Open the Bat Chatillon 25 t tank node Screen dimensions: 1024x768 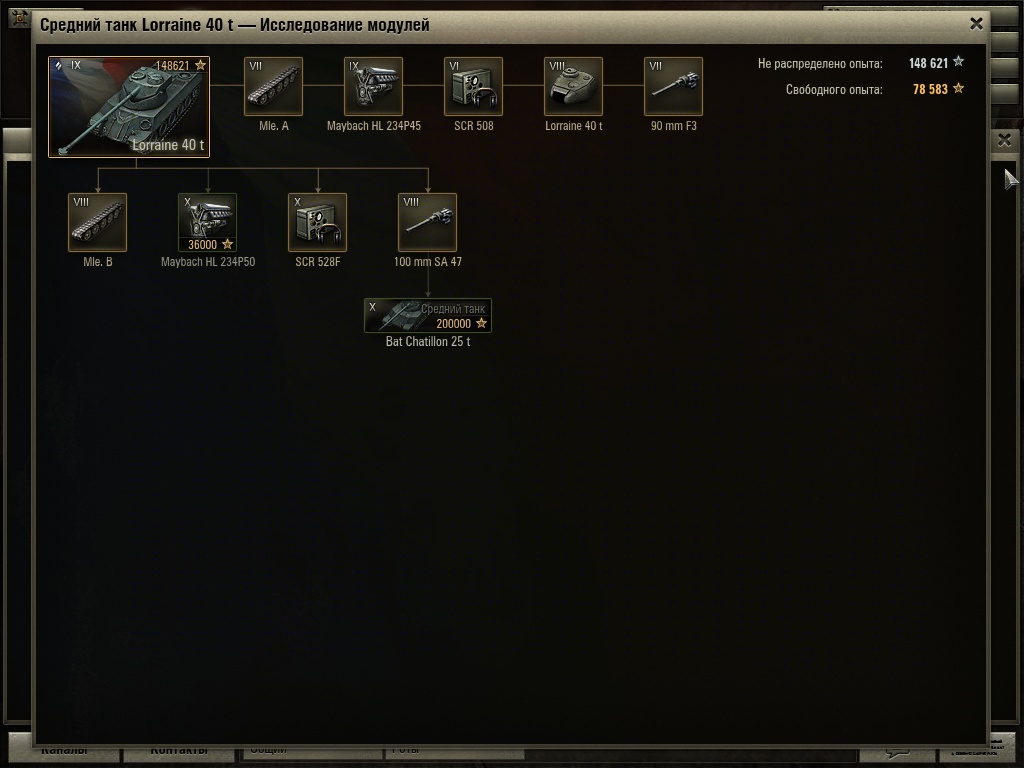[x=428, y=315]
